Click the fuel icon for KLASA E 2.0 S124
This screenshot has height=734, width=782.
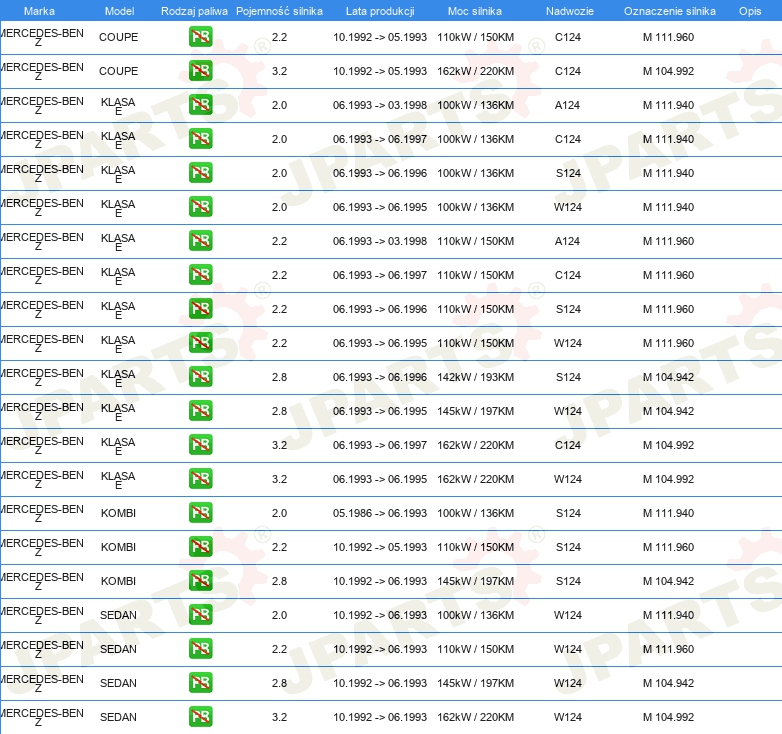coord(200,173)
